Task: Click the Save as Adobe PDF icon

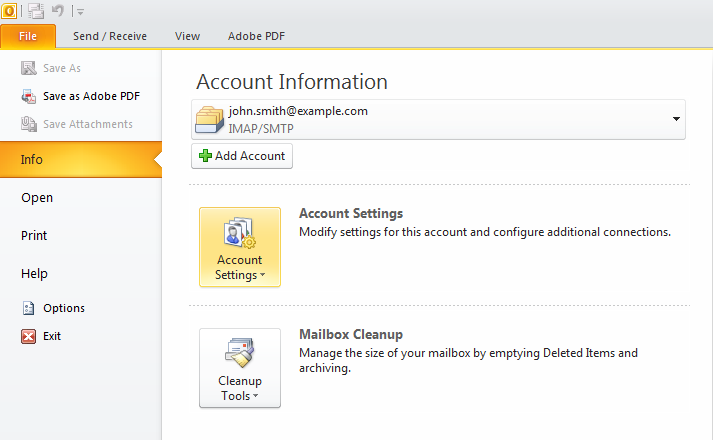Action: click(29, 96)
